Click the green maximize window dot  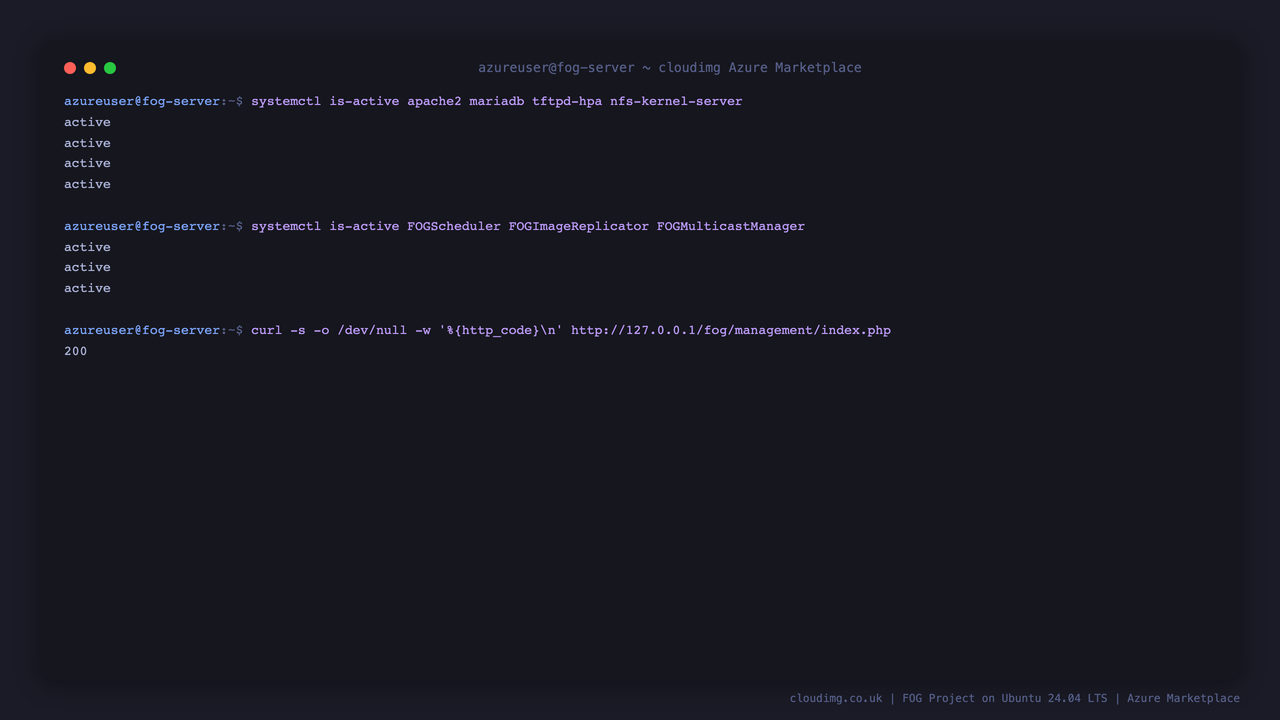[110, 68]
